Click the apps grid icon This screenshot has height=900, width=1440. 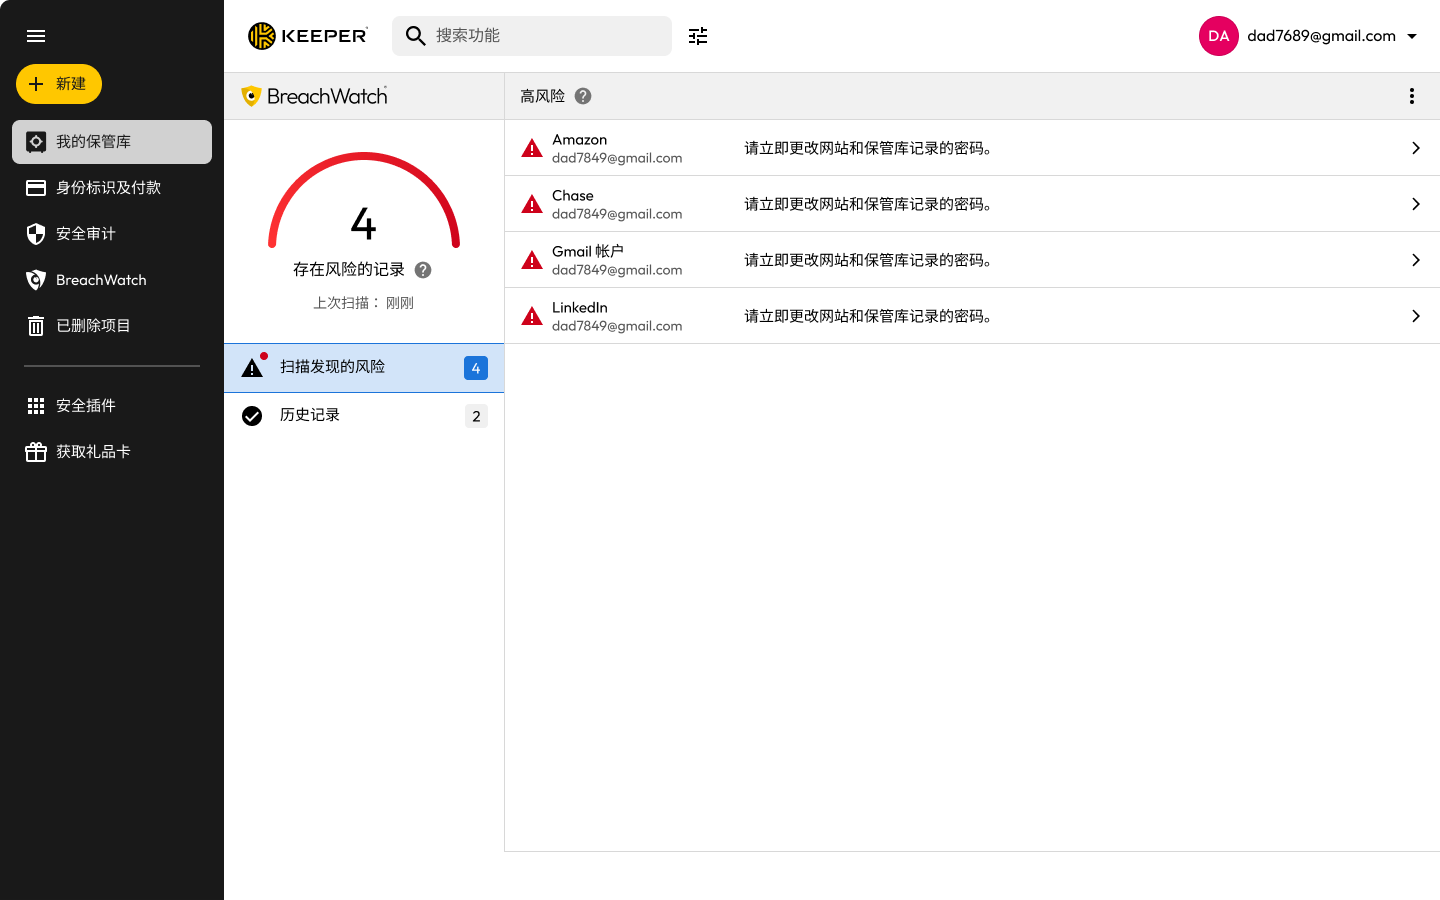36,406
